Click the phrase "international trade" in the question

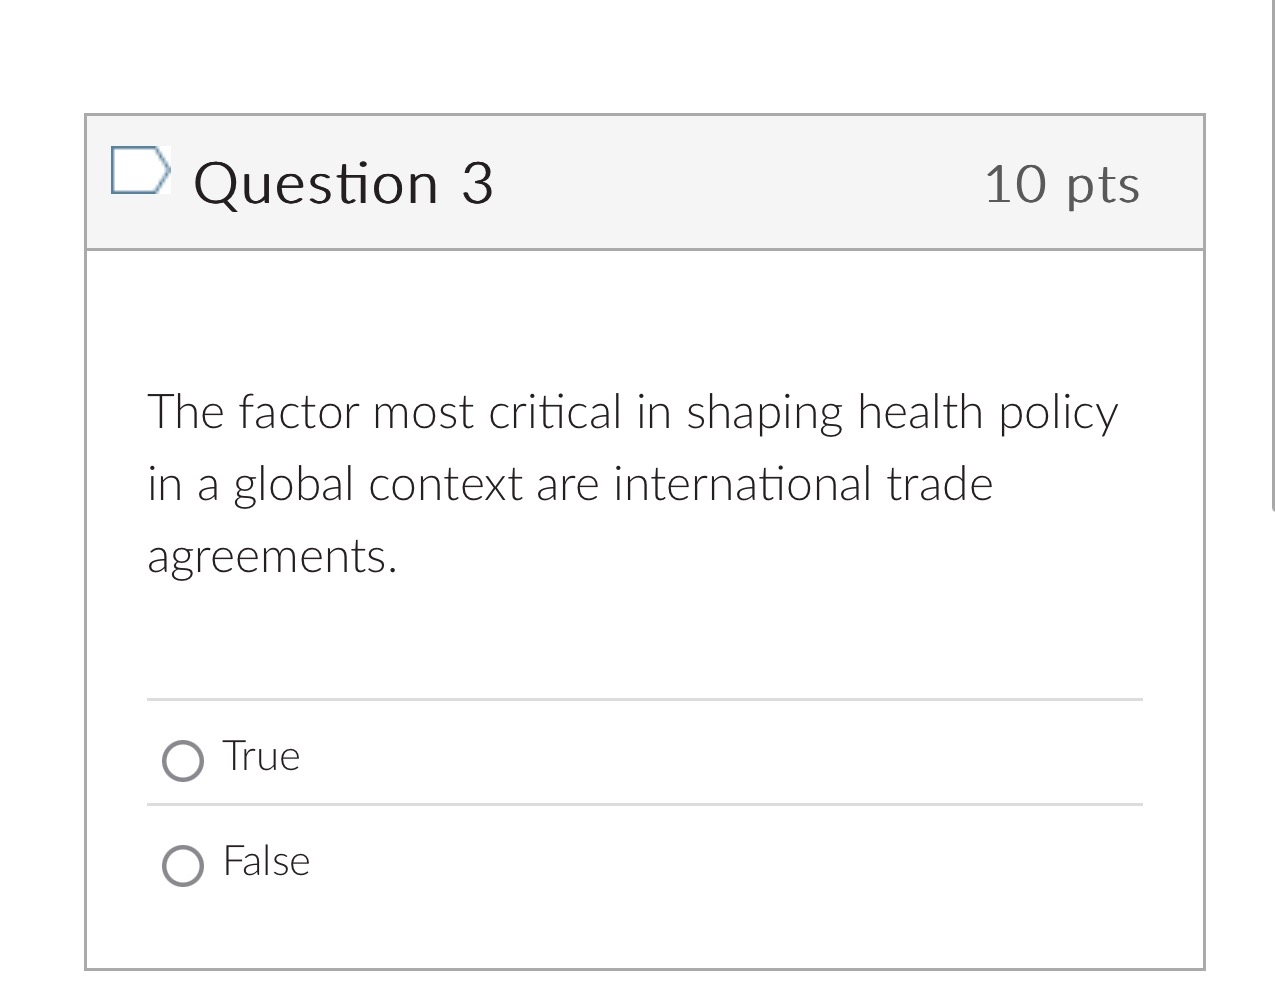coord(803,485)
